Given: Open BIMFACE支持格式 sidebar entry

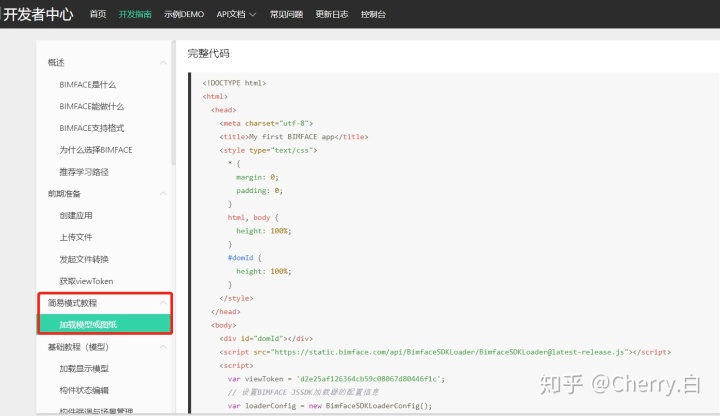Looking at the screenshot, I should (x=92, y=128).
